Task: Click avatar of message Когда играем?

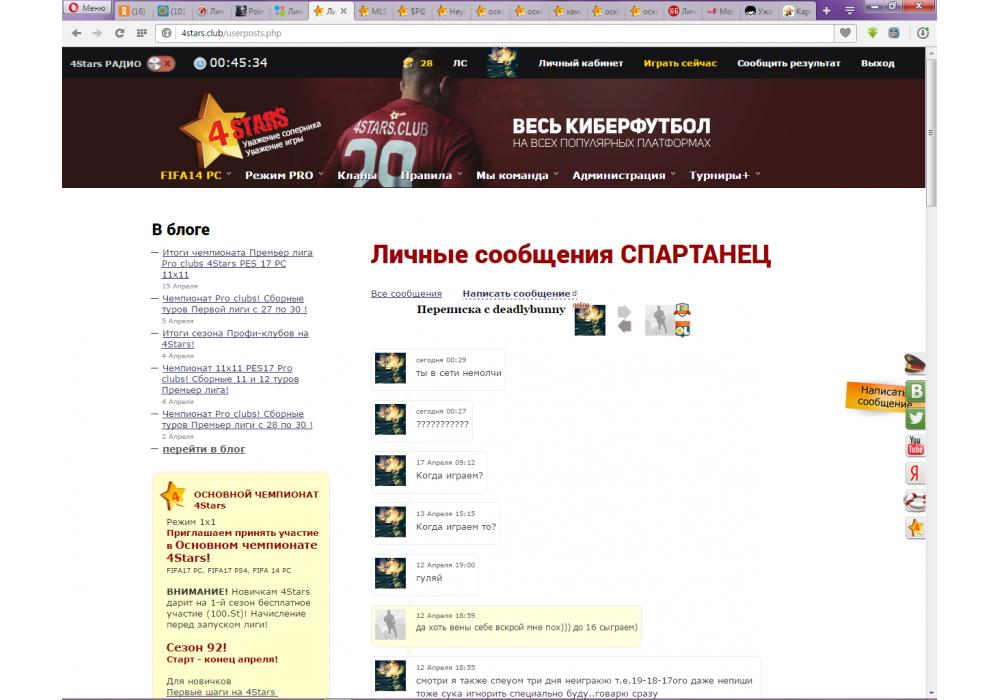Action: [390, 470]
